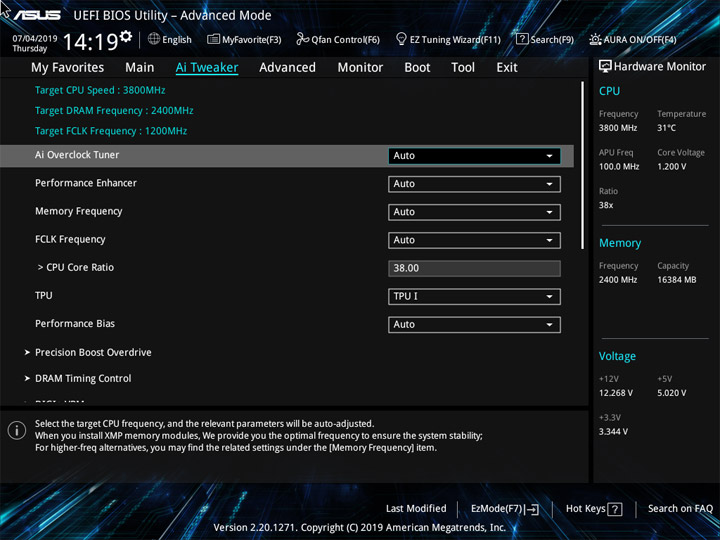Click the 31°C temperature value
The width and height of the screenshot is (720, 540).
[666, 128]
